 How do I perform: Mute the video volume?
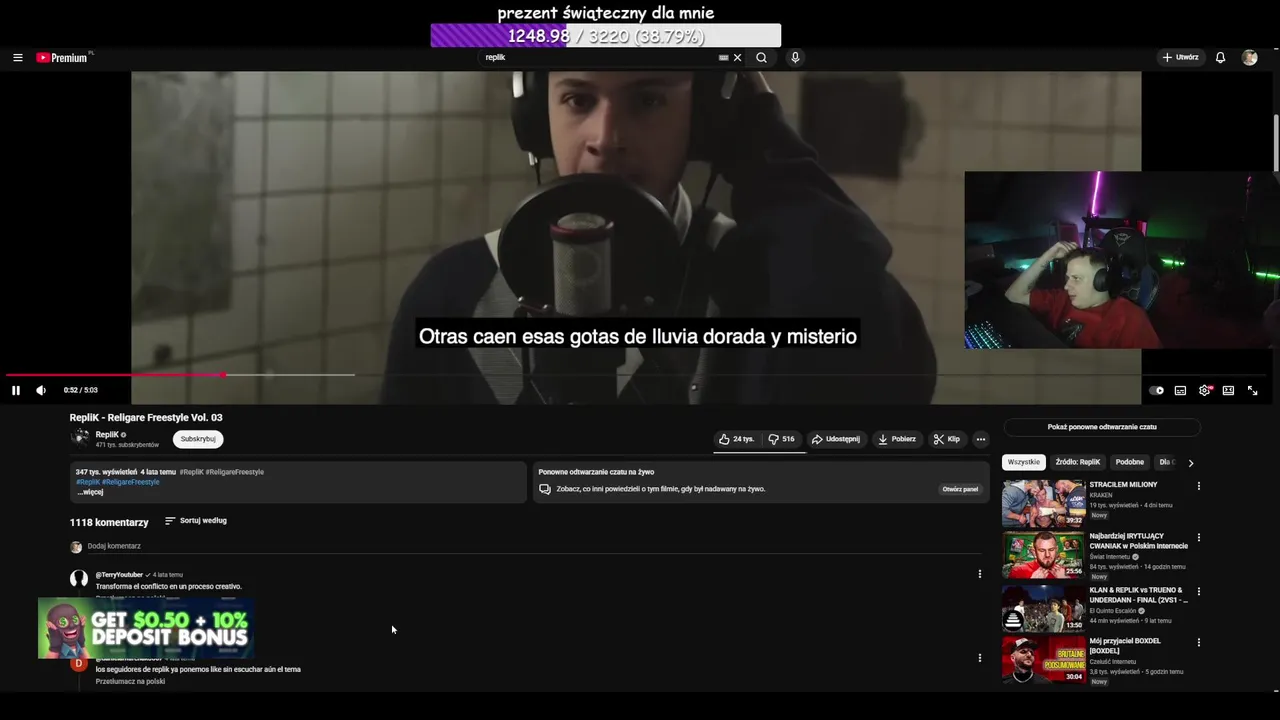pos(41,390)
